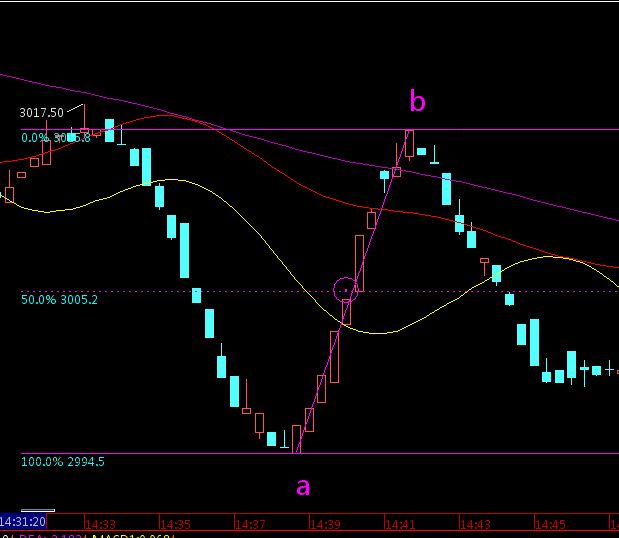Click the 14:45 time axis label
This screenshot has height=538, width=619.
[x=550, y=525]
